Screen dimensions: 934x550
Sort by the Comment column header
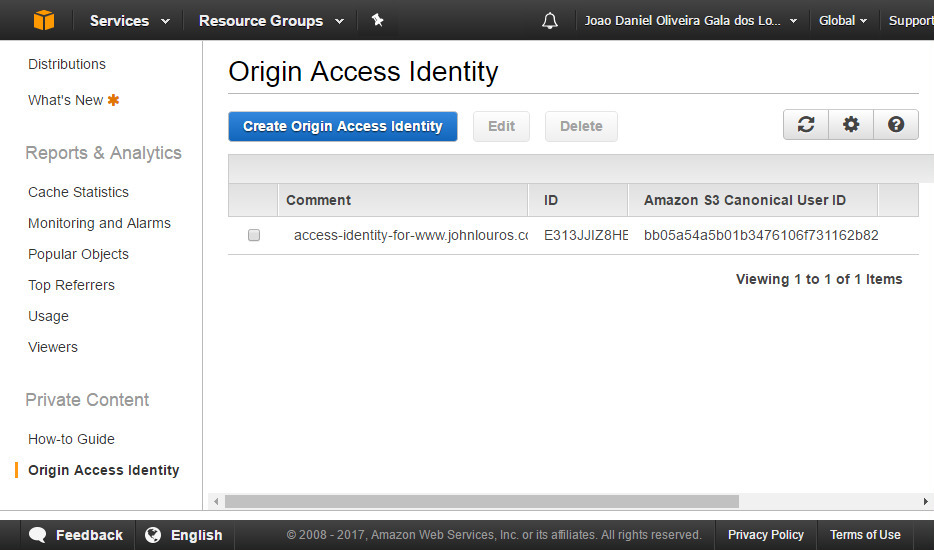point(403,200)
